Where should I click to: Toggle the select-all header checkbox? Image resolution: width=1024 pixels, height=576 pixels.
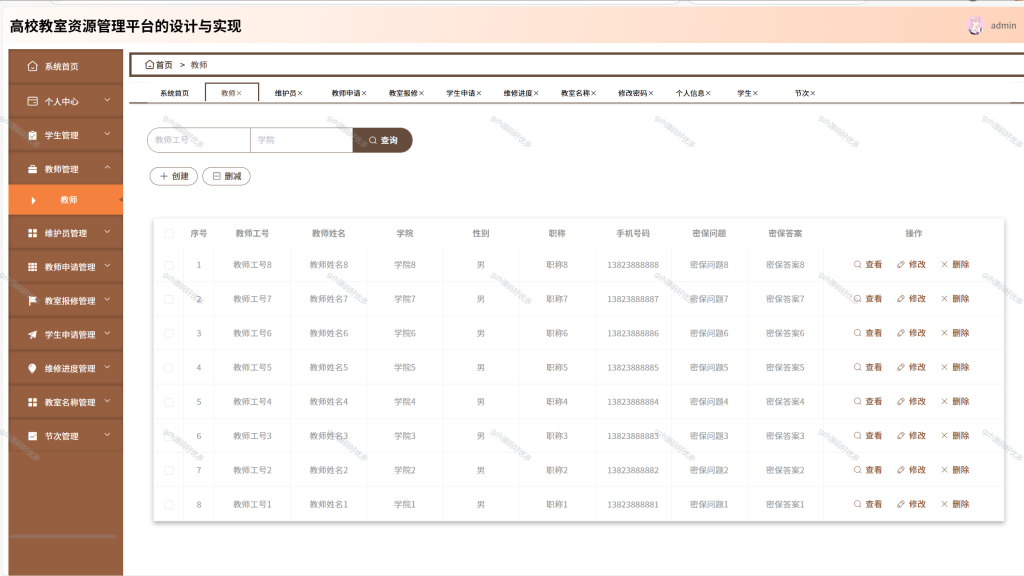click(x=168, y=233)
